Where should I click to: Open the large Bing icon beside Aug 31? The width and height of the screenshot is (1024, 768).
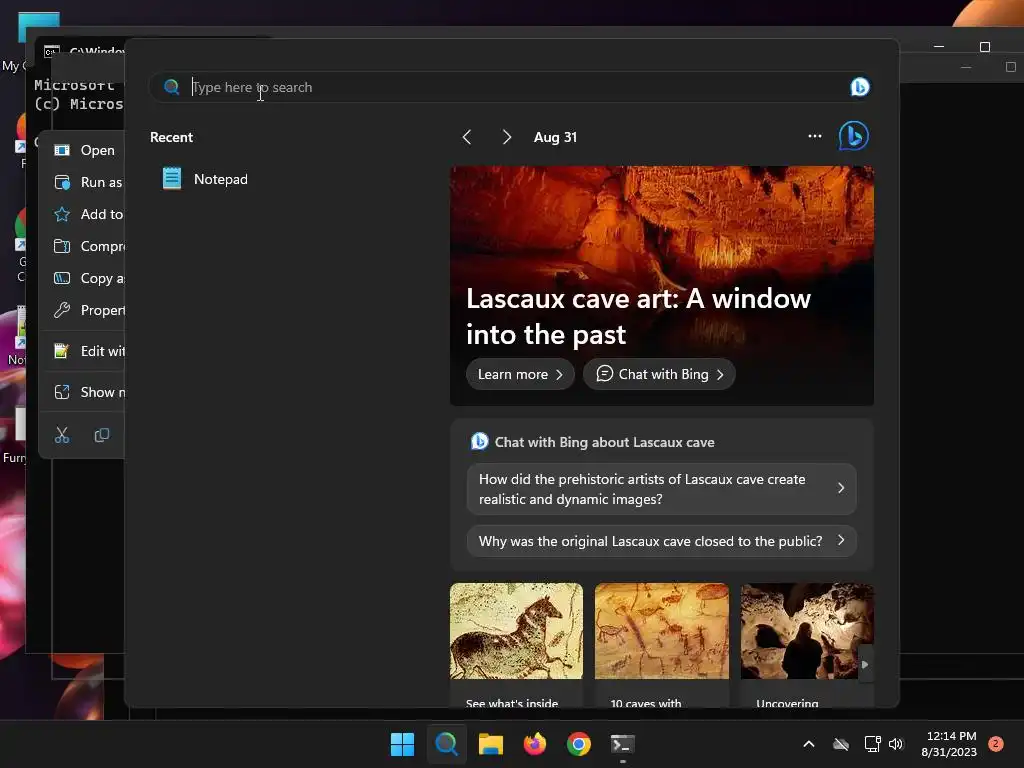(854, 136)
